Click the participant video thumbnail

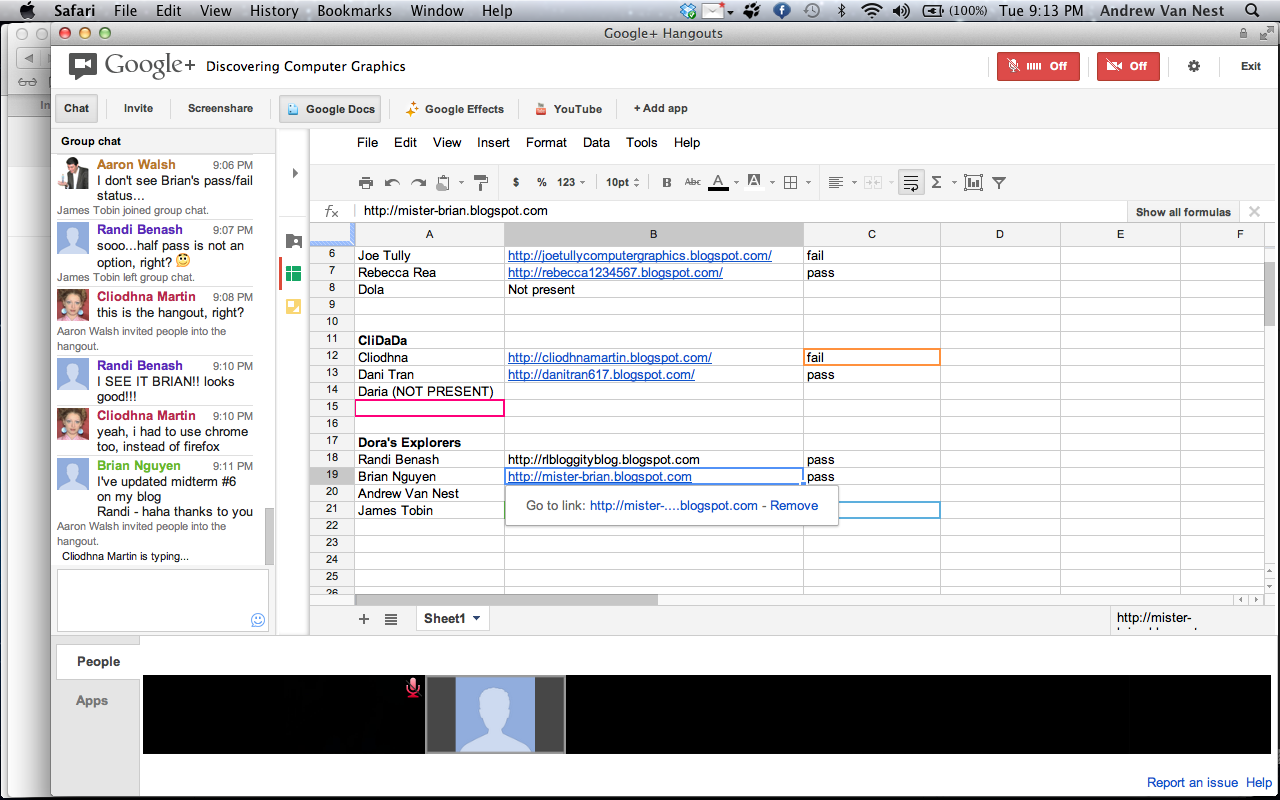[x=496, y=714]
